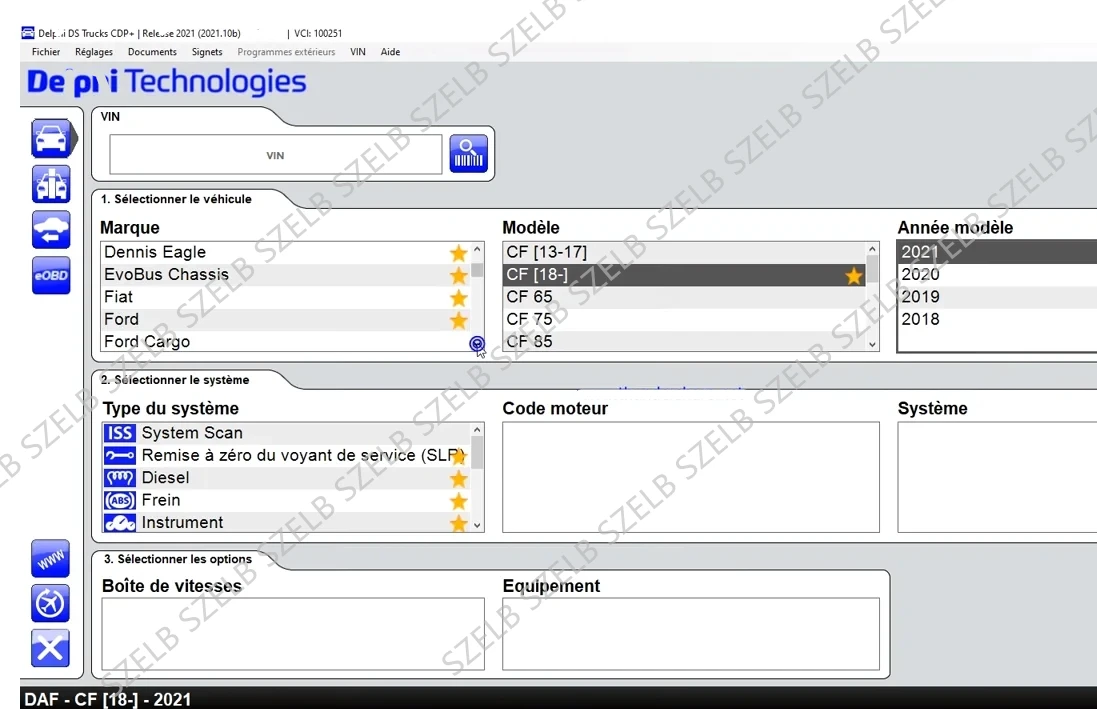Open the Signets menu
The image size is (1097, 709).
pos(207,52)
